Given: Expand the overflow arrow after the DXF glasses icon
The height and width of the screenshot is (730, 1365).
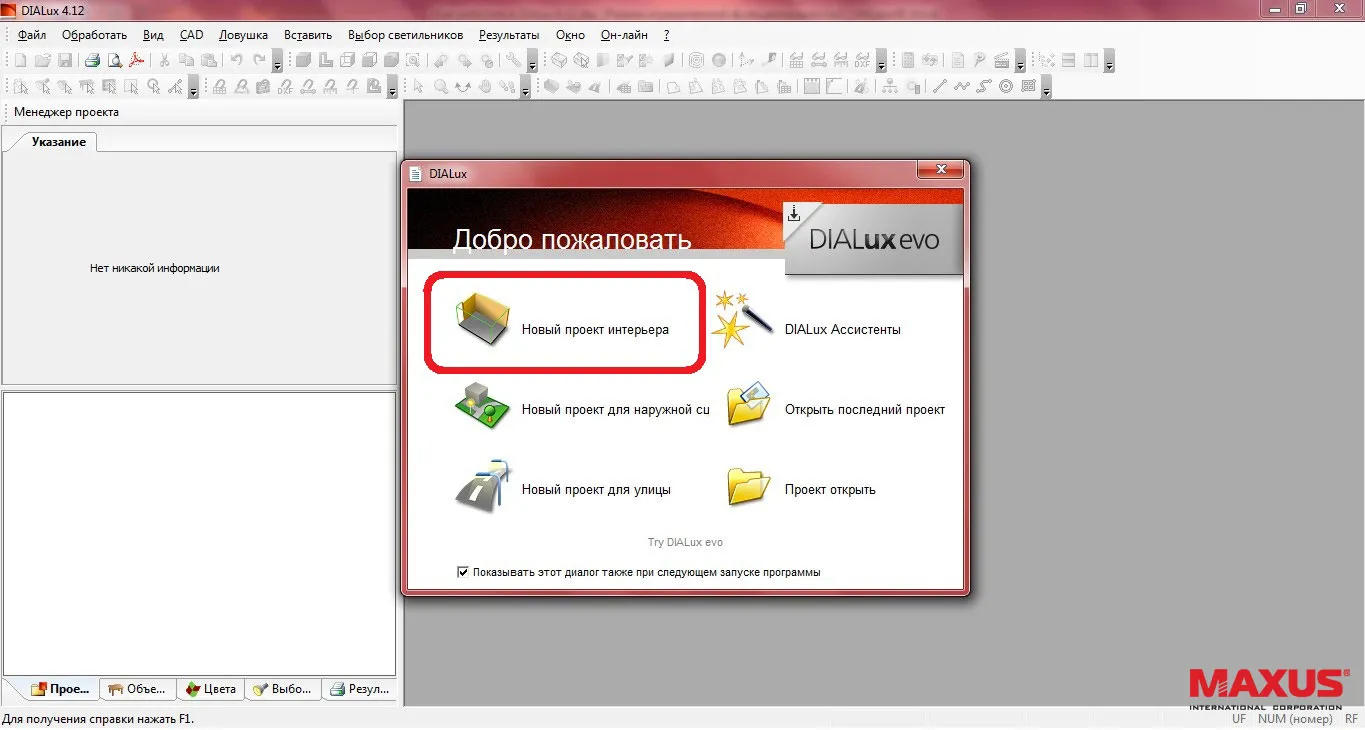Looking at the screenshot, I should (x=881, y=64).
